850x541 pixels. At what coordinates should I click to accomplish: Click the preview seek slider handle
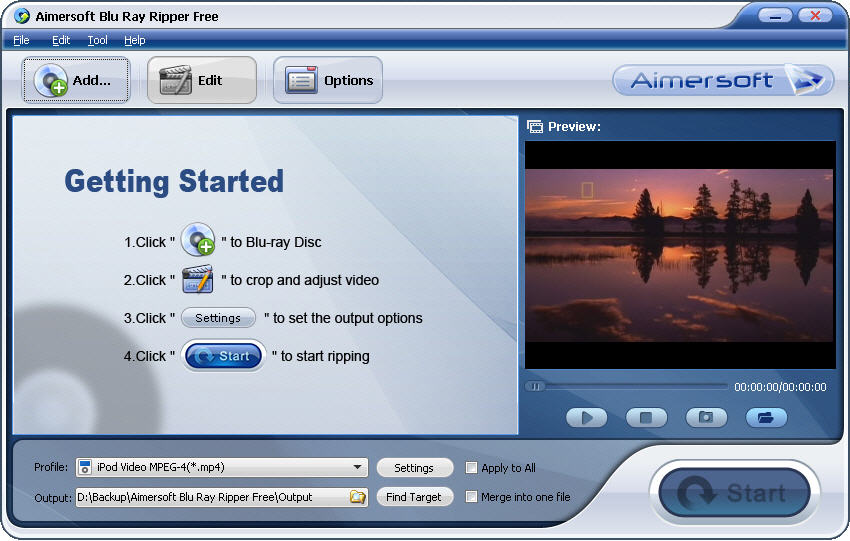pyautogui.click(x=536, y=387)
